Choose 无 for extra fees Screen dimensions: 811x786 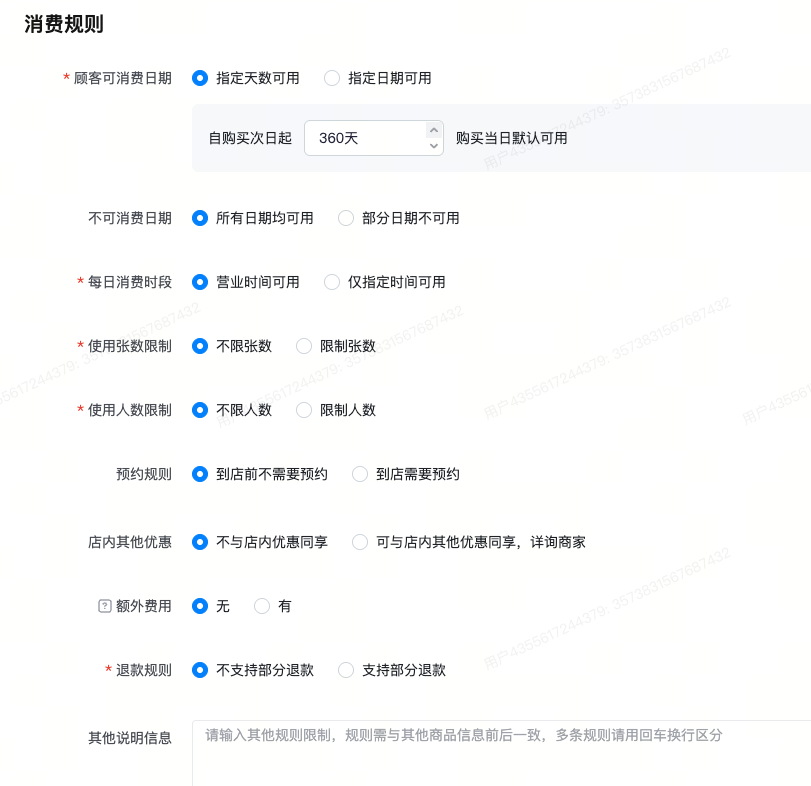tap(200, 606)
